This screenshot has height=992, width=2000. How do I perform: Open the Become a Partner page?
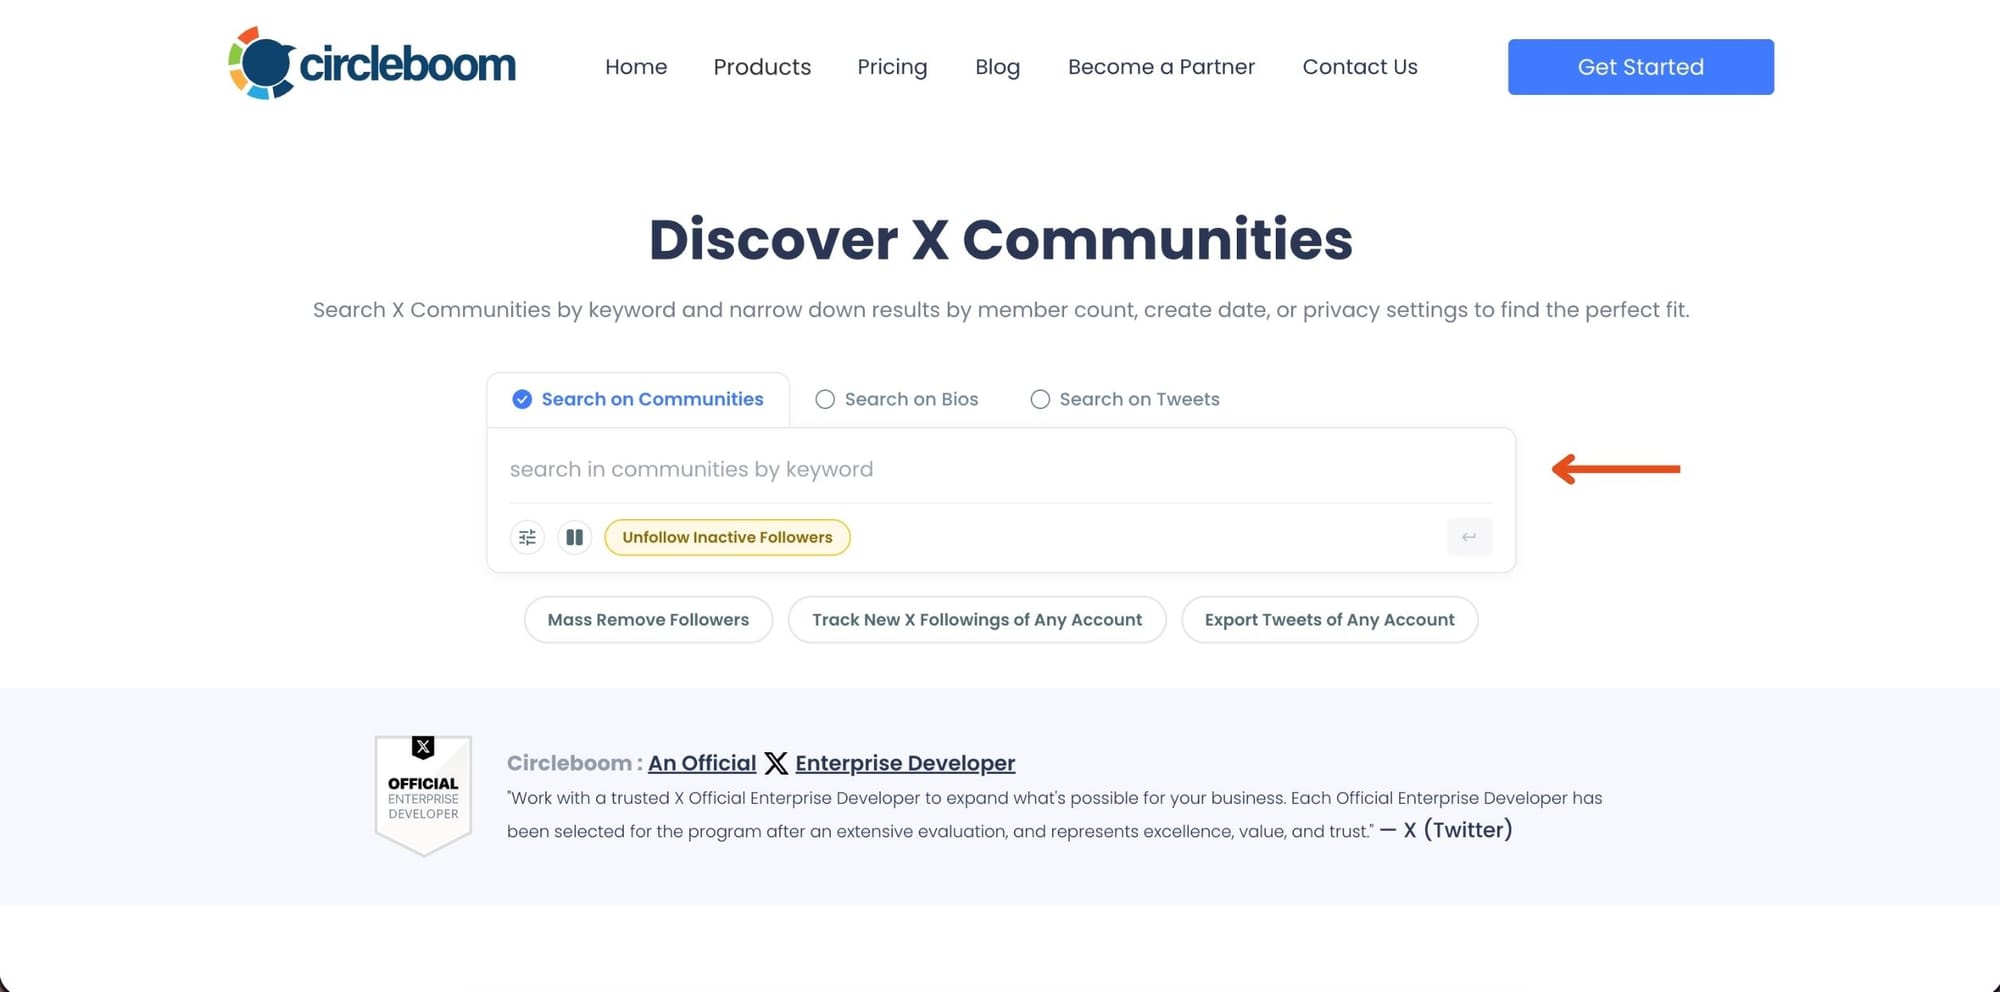pos(1160,67)
